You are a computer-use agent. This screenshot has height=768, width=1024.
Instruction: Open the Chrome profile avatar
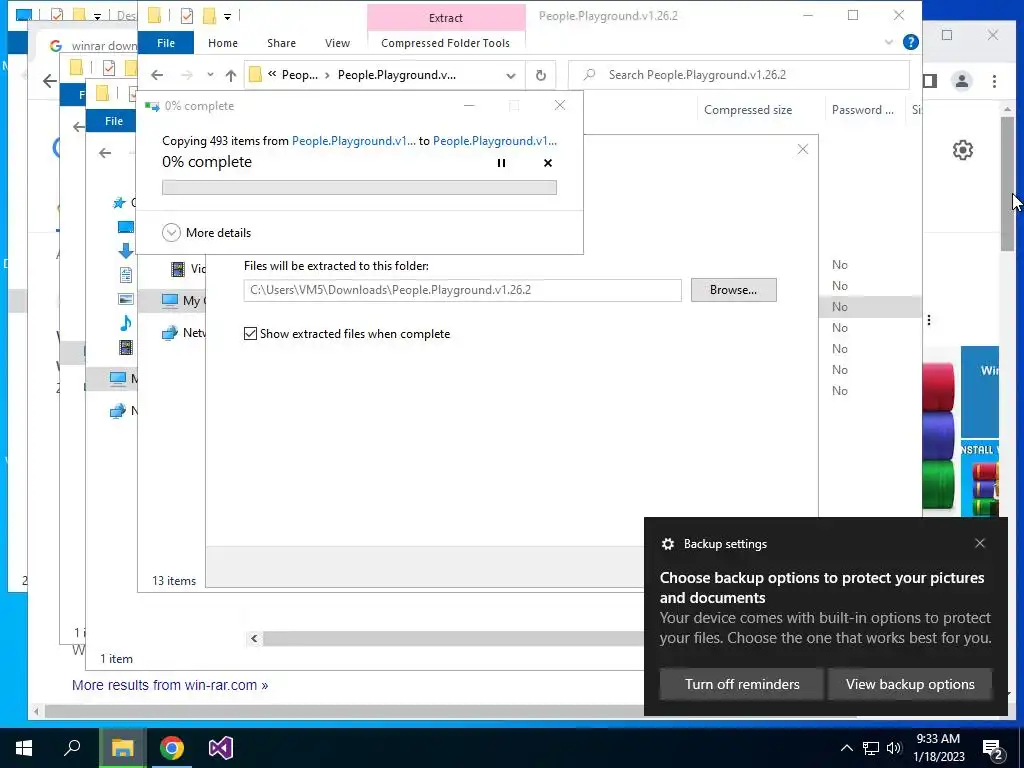click(x=962, y=81)
